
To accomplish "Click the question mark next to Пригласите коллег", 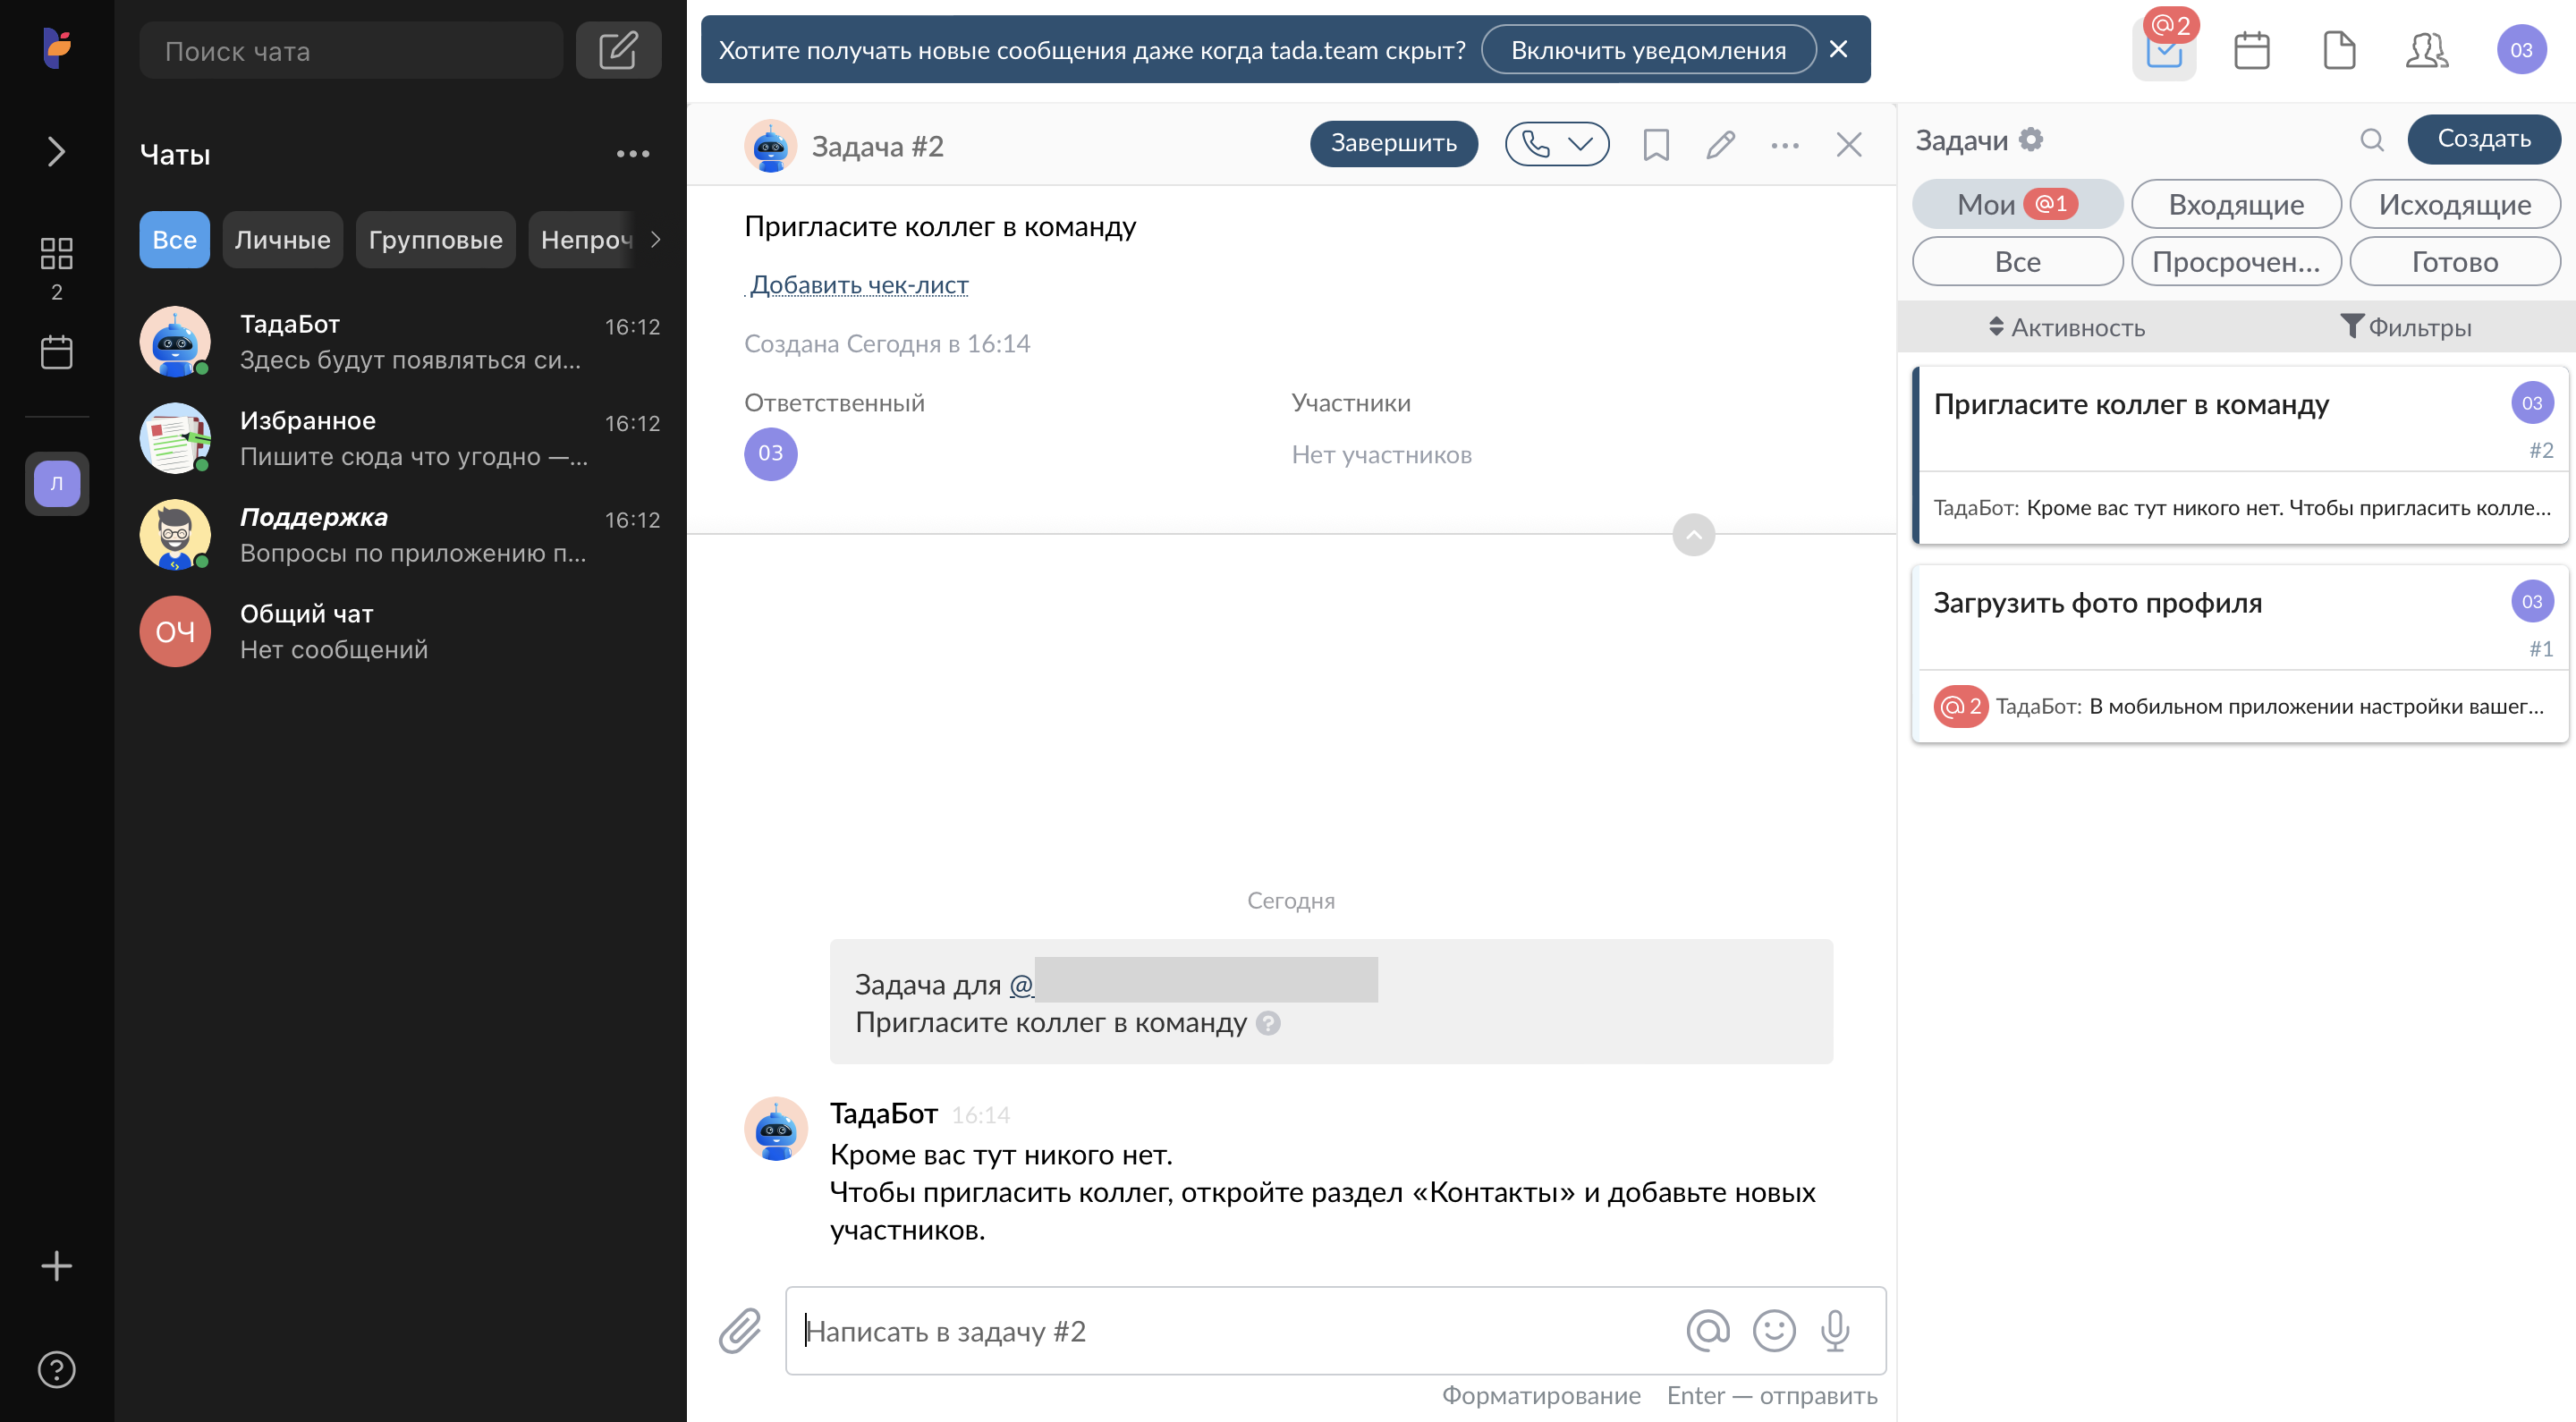I will 1268,1023.
